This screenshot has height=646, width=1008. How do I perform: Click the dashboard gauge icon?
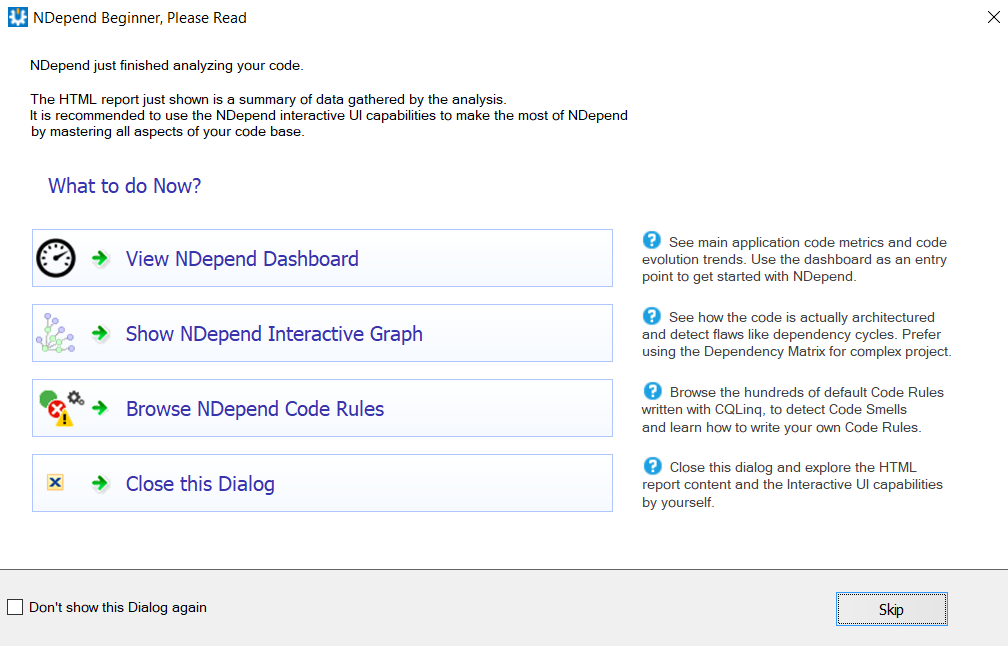(x=56, y=258)
